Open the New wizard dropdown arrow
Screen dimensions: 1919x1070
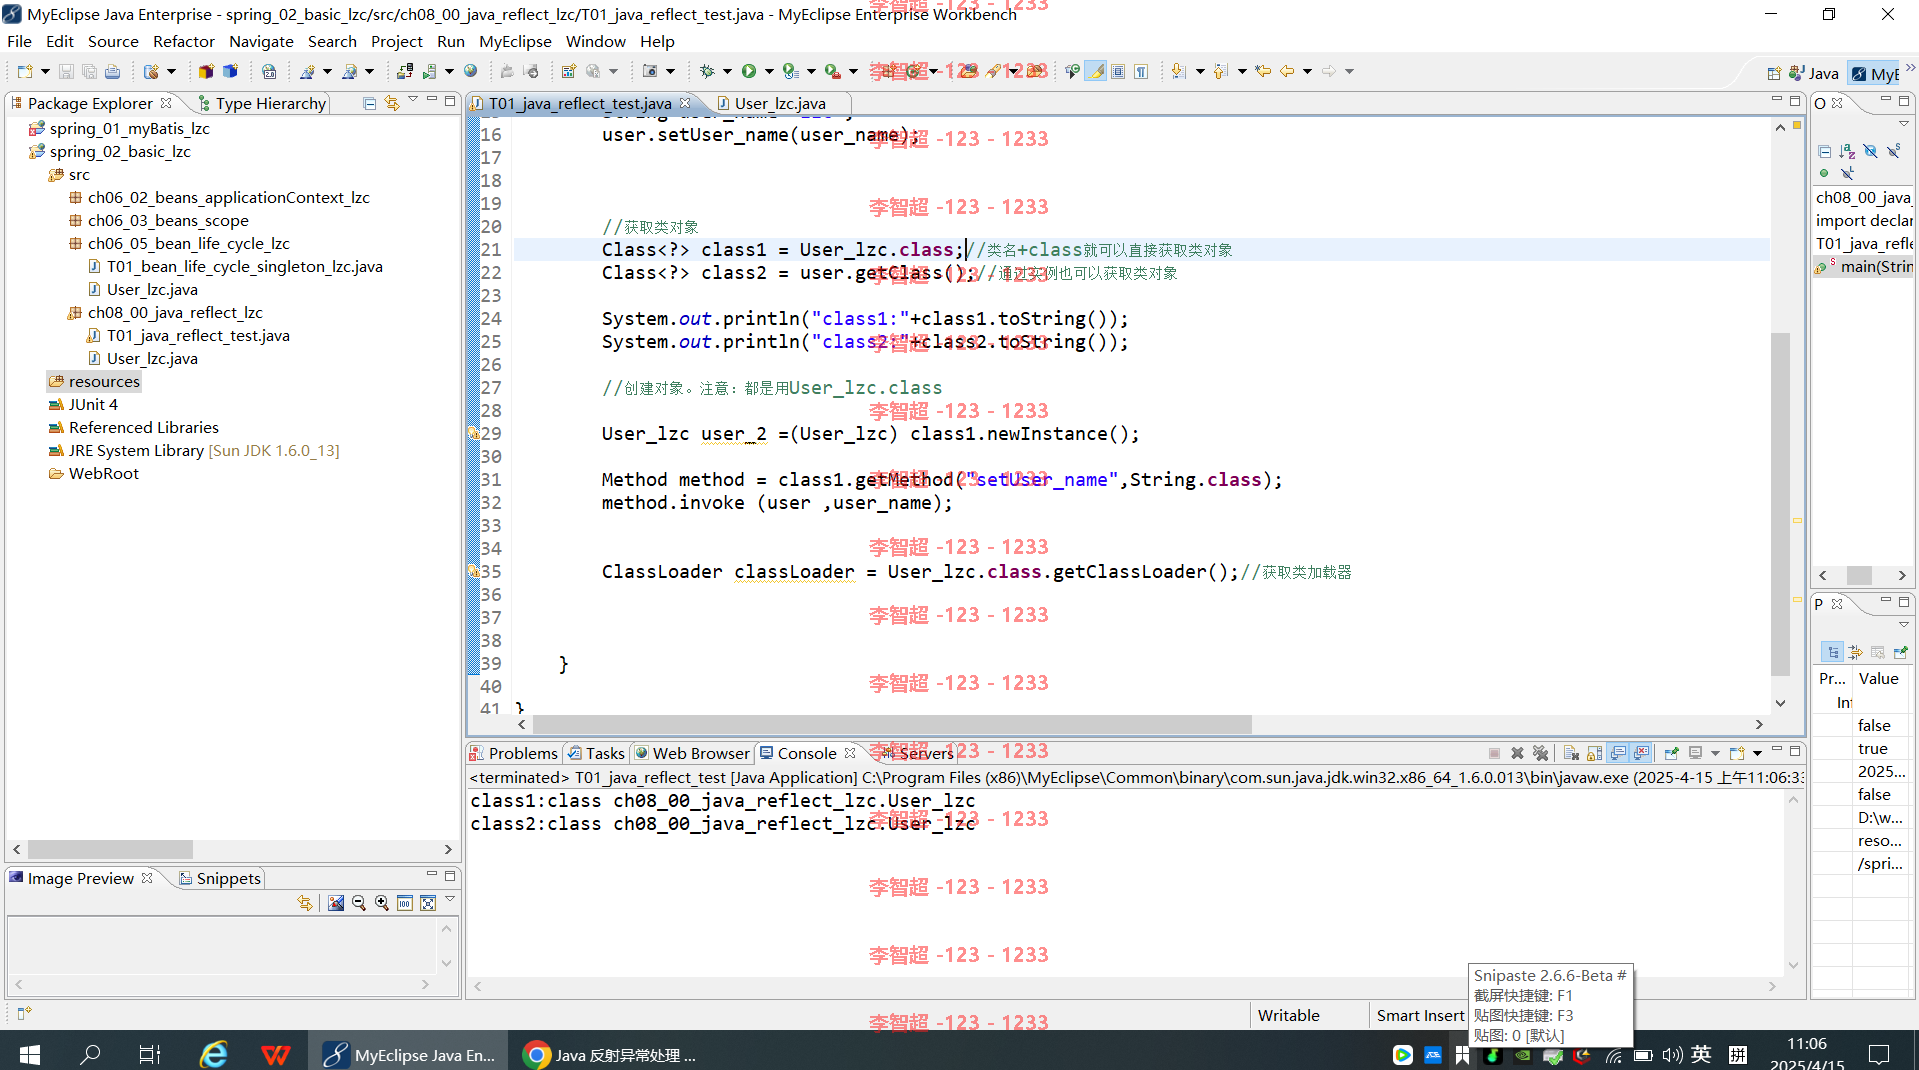(x=45, y=71)
